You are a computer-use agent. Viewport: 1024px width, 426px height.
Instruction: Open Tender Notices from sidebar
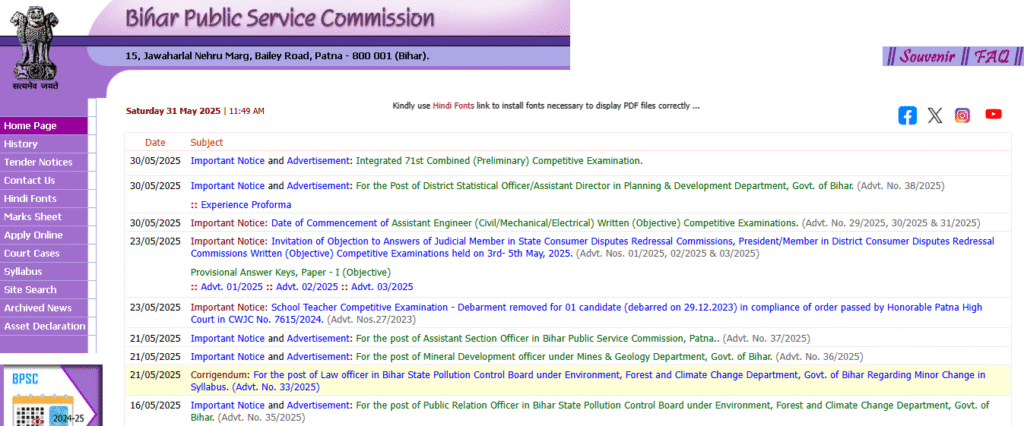coord(44,162)
